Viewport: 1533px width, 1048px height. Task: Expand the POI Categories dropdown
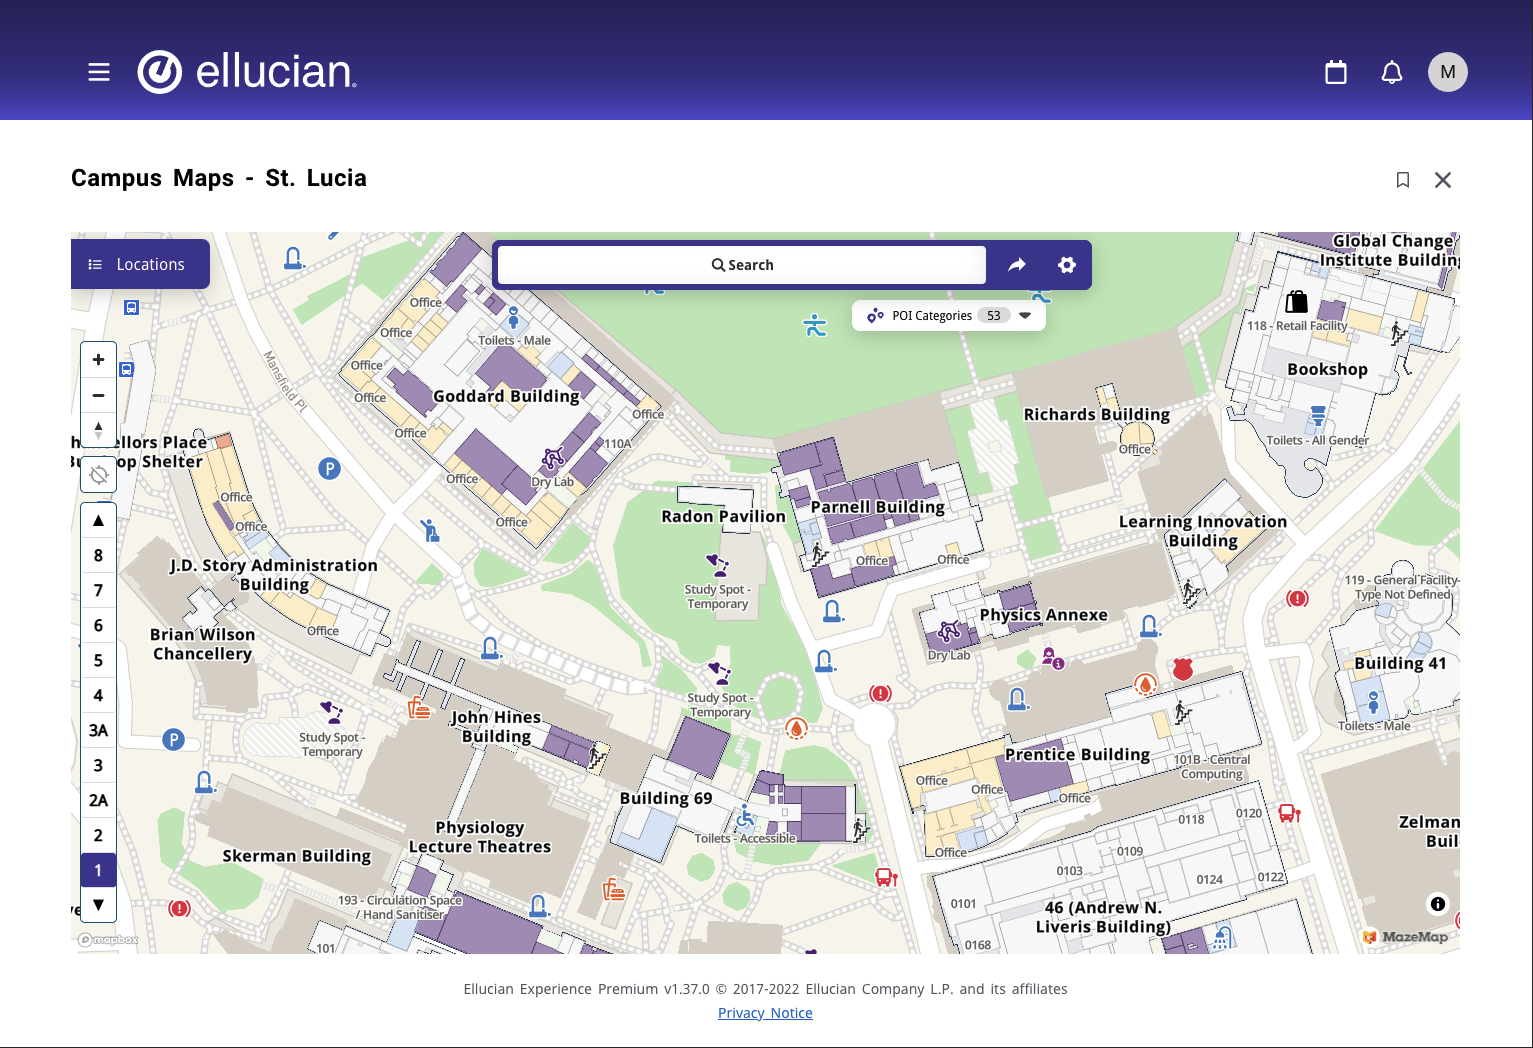[1024, 314]
